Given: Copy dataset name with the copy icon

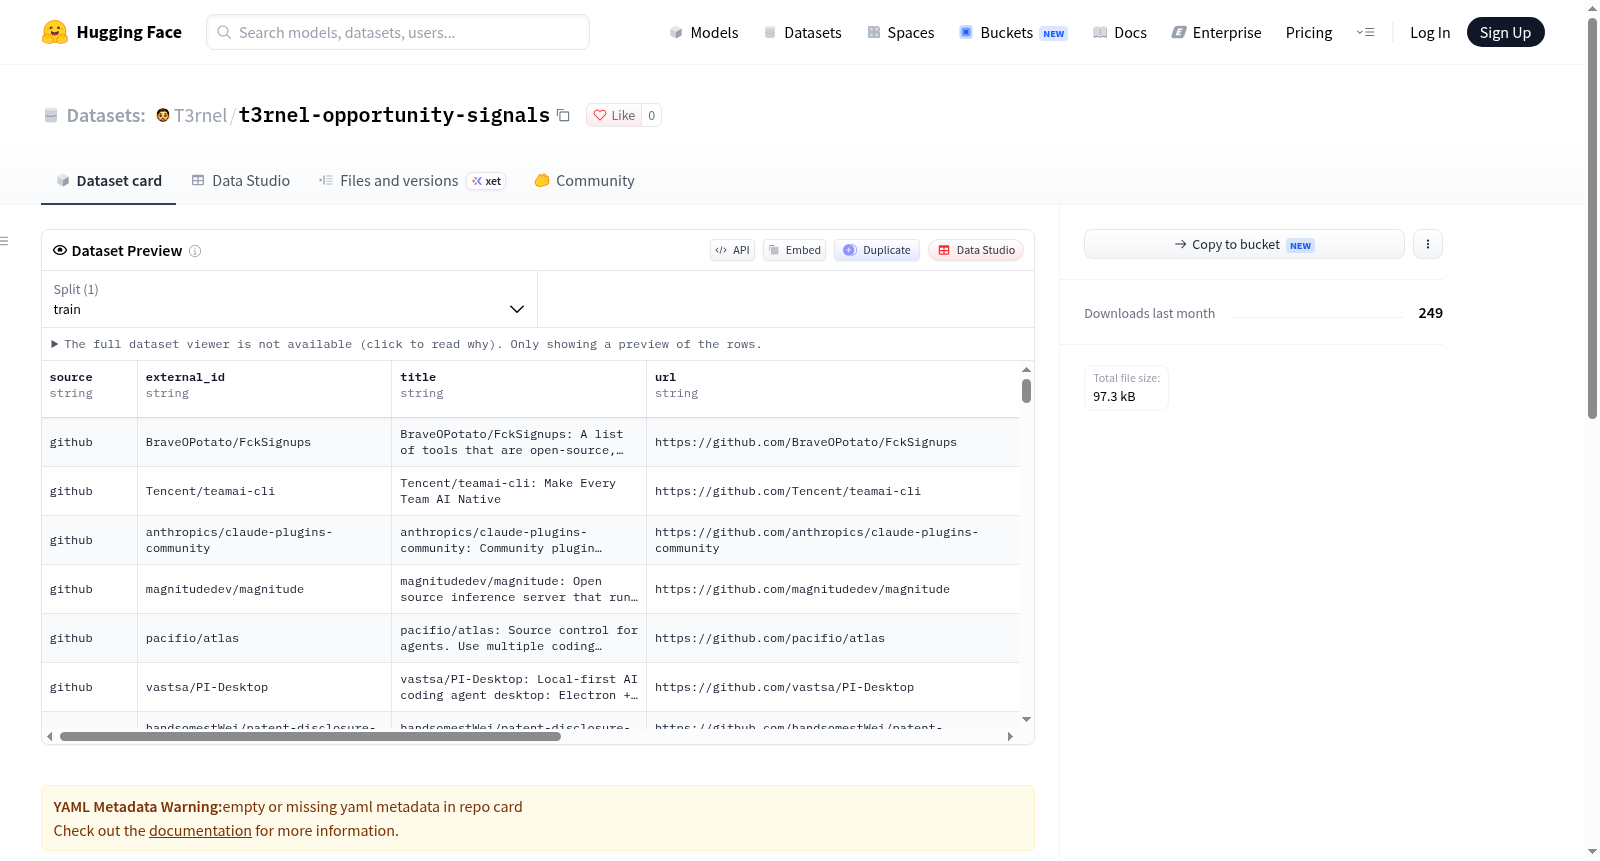Looking at the screenshot, I should pos(564,115).
